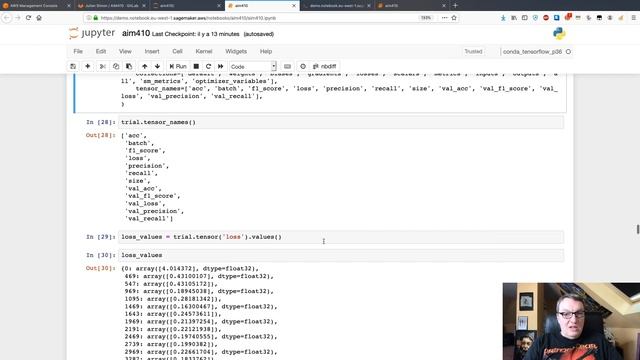The width and height of the screenshot is (640, 360).
Task: Restart kernel and run all cells icon
Action: click(x=220, y=67)
